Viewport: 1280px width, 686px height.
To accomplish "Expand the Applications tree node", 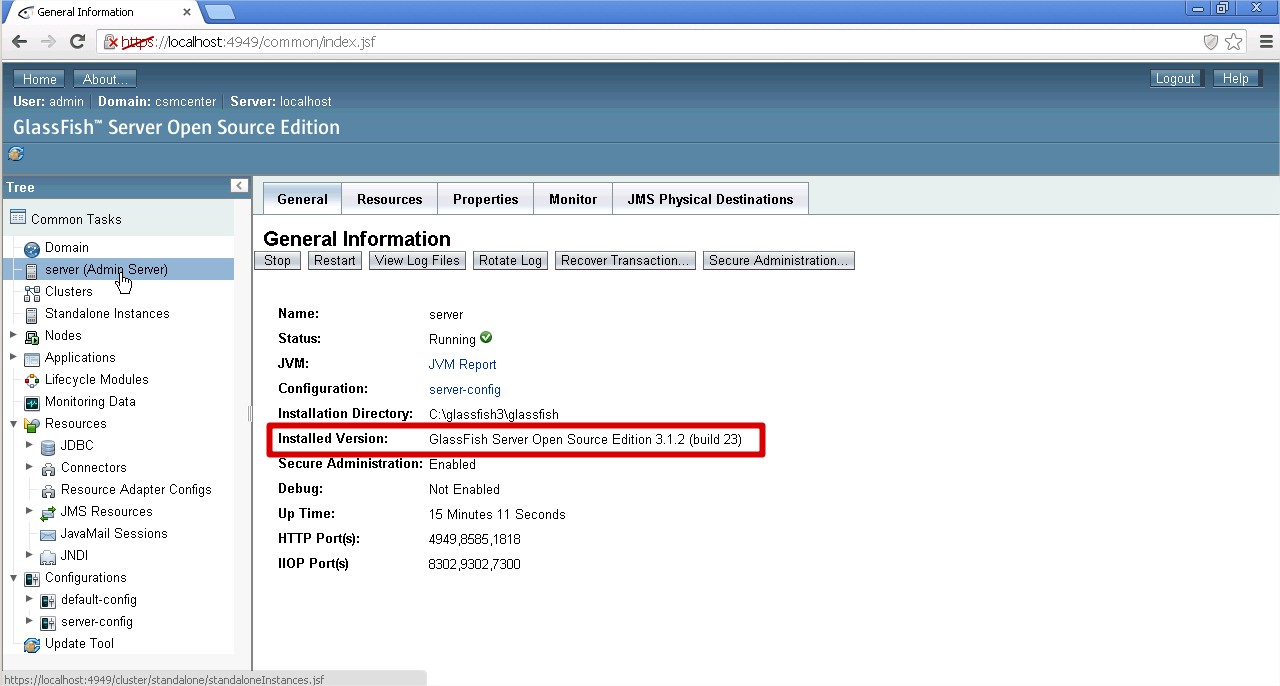I will (x=13, y=357).
